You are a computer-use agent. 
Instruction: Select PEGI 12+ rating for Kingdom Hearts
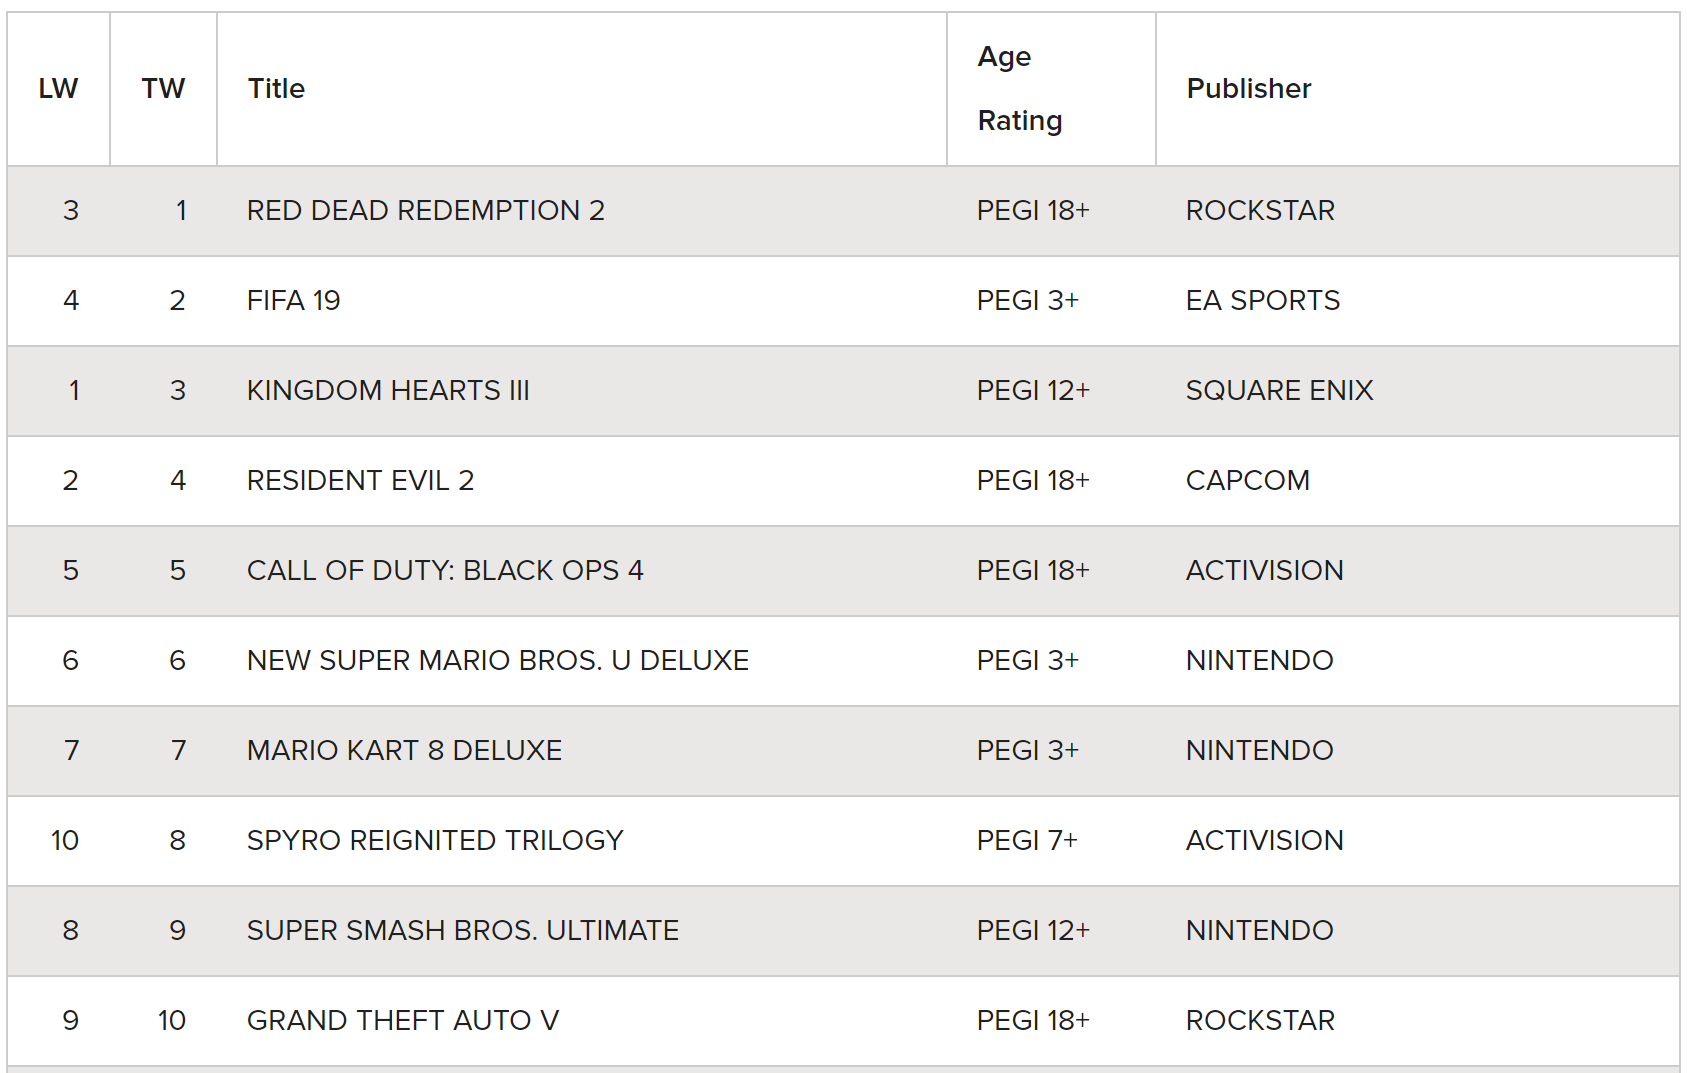pyautogui.click(x=1033, y=391)
